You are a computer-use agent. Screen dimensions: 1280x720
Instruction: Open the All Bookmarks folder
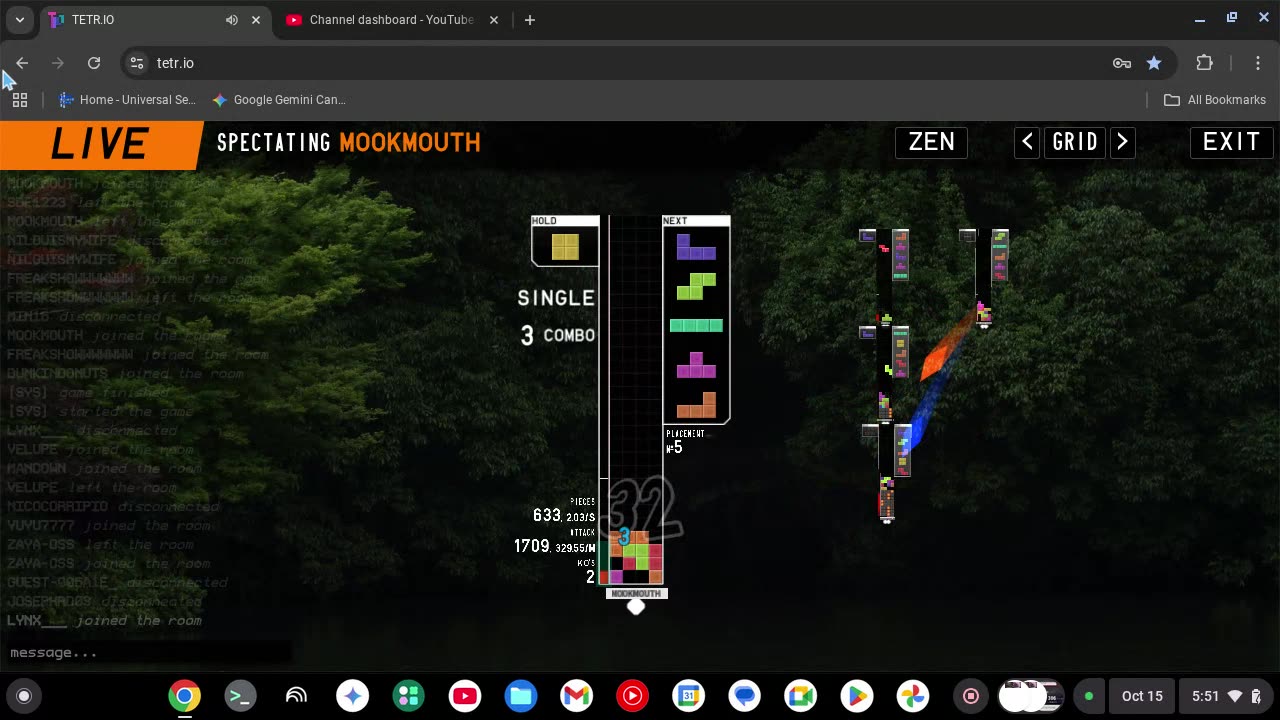(1215, 100)
